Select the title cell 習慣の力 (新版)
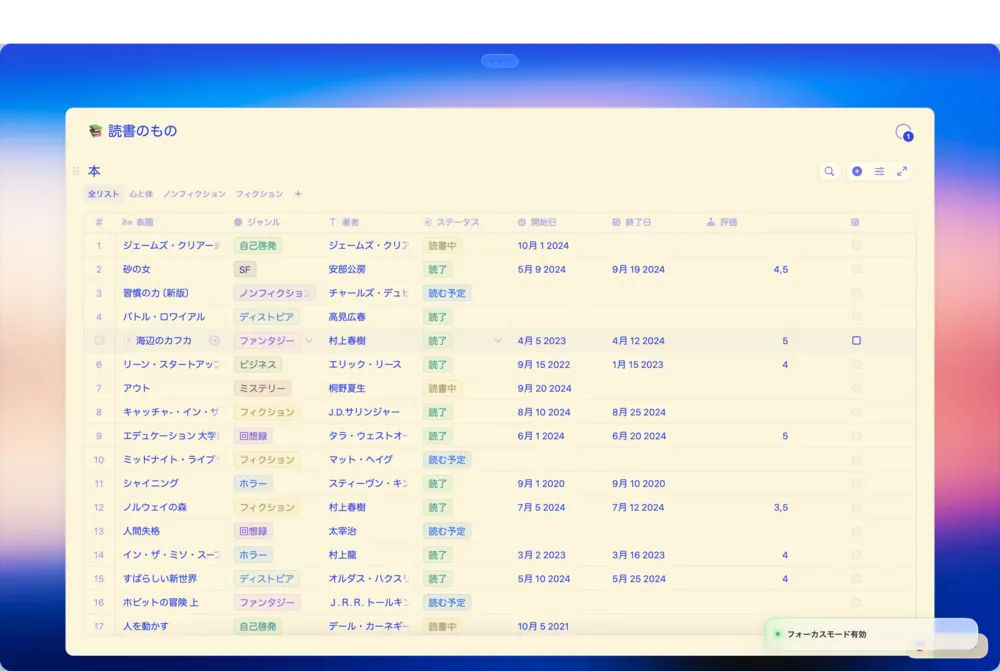Screen dimensions: 1000x671 [156, 293]
